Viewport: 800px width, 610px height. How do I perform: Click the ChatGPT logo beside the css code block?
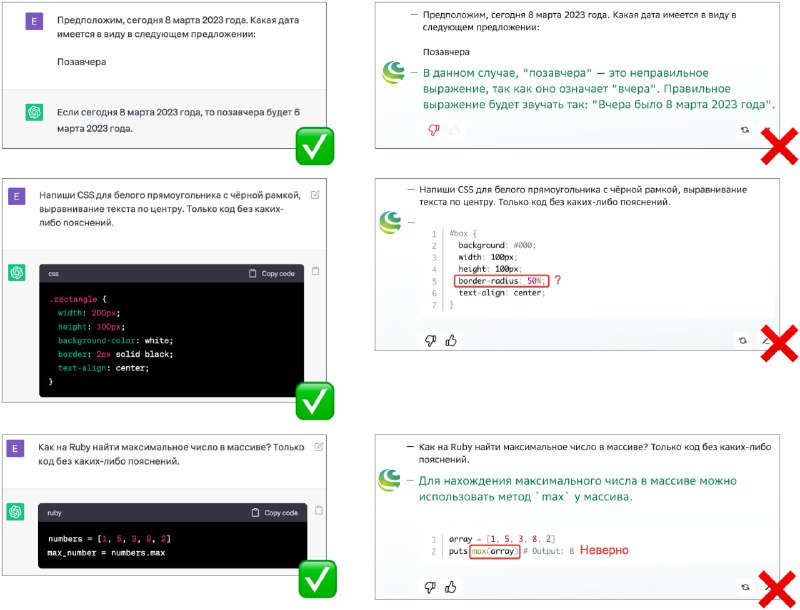click(17, 272)
